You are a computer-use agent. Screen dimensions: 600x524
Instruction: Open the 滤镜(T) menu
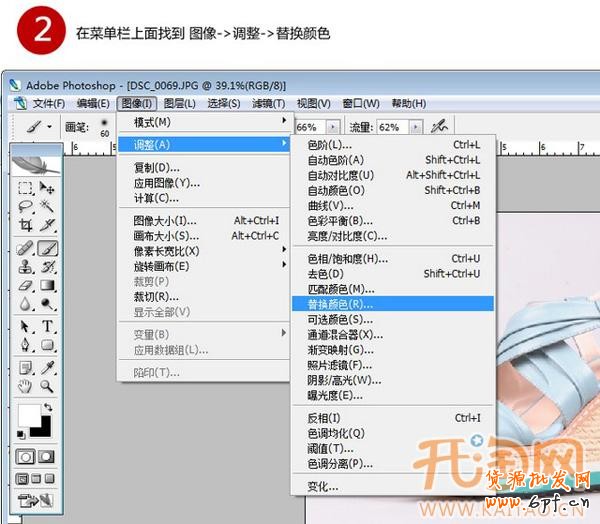[268, 103]
